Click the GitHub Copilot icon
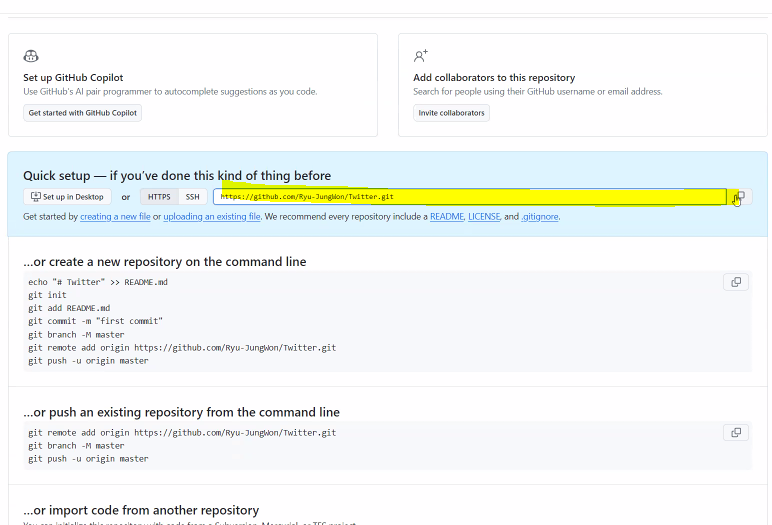 [x=31, y=56]
